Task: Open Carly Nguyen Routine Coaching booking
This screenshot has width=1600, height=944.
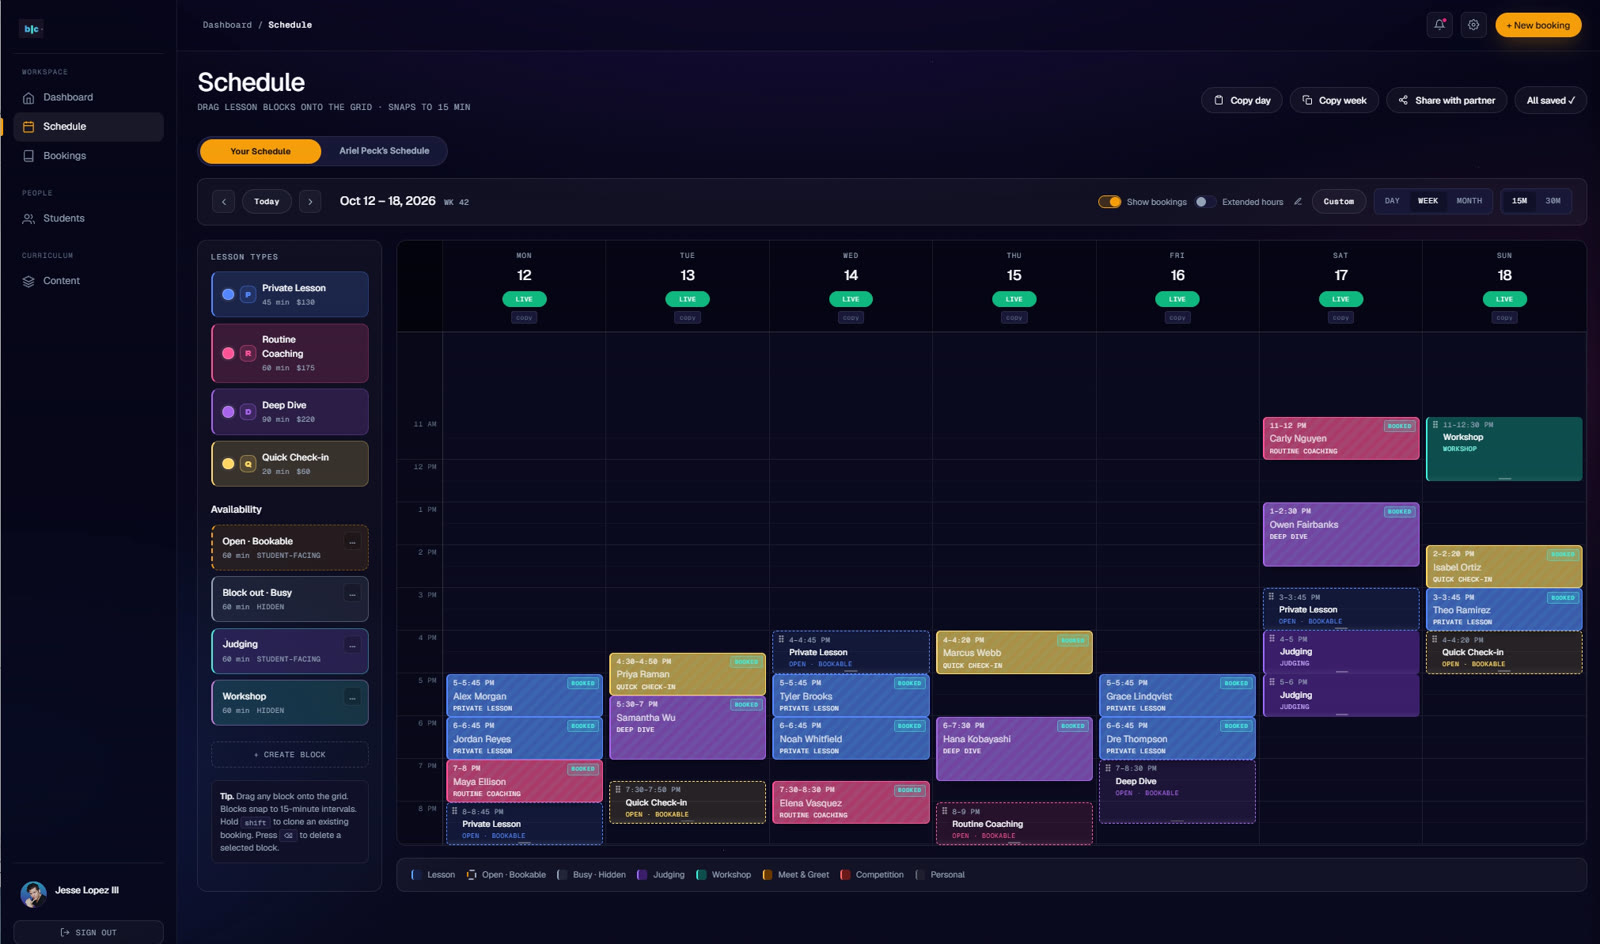Action: pos(1341,438)
